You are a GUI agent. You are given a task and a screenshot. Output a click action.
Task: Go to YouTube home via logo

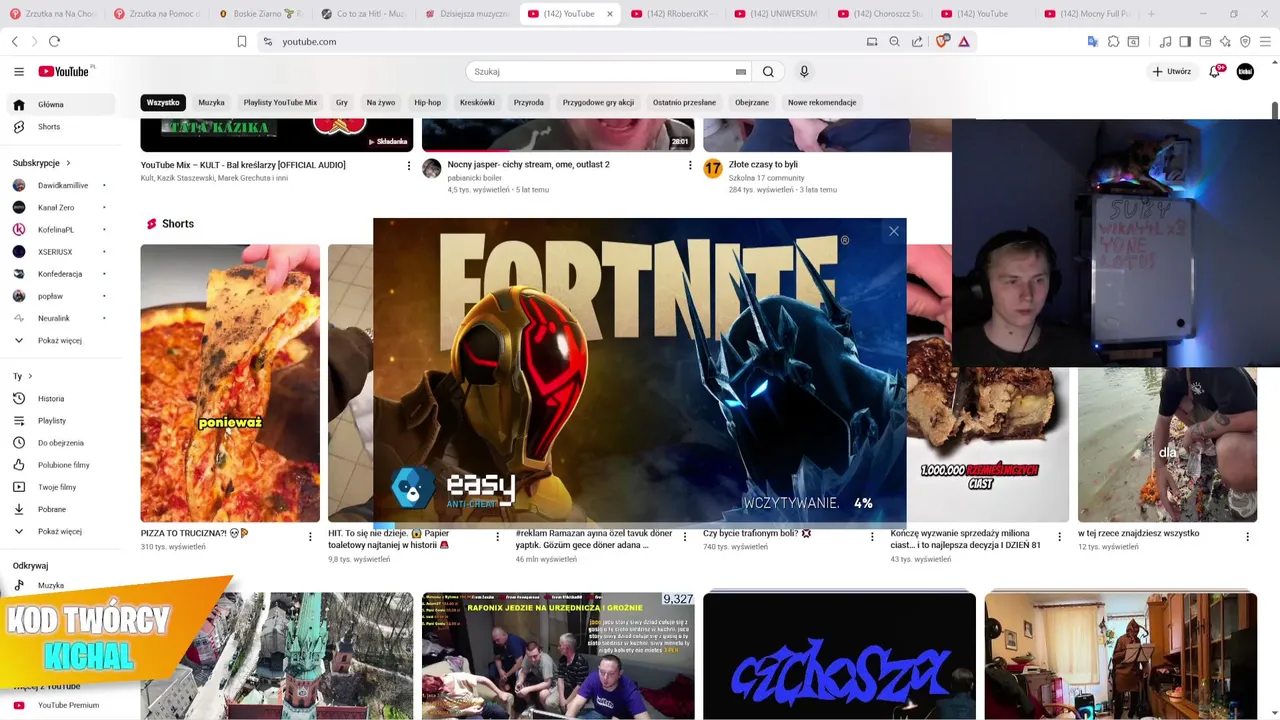click(x=66, y=71)
